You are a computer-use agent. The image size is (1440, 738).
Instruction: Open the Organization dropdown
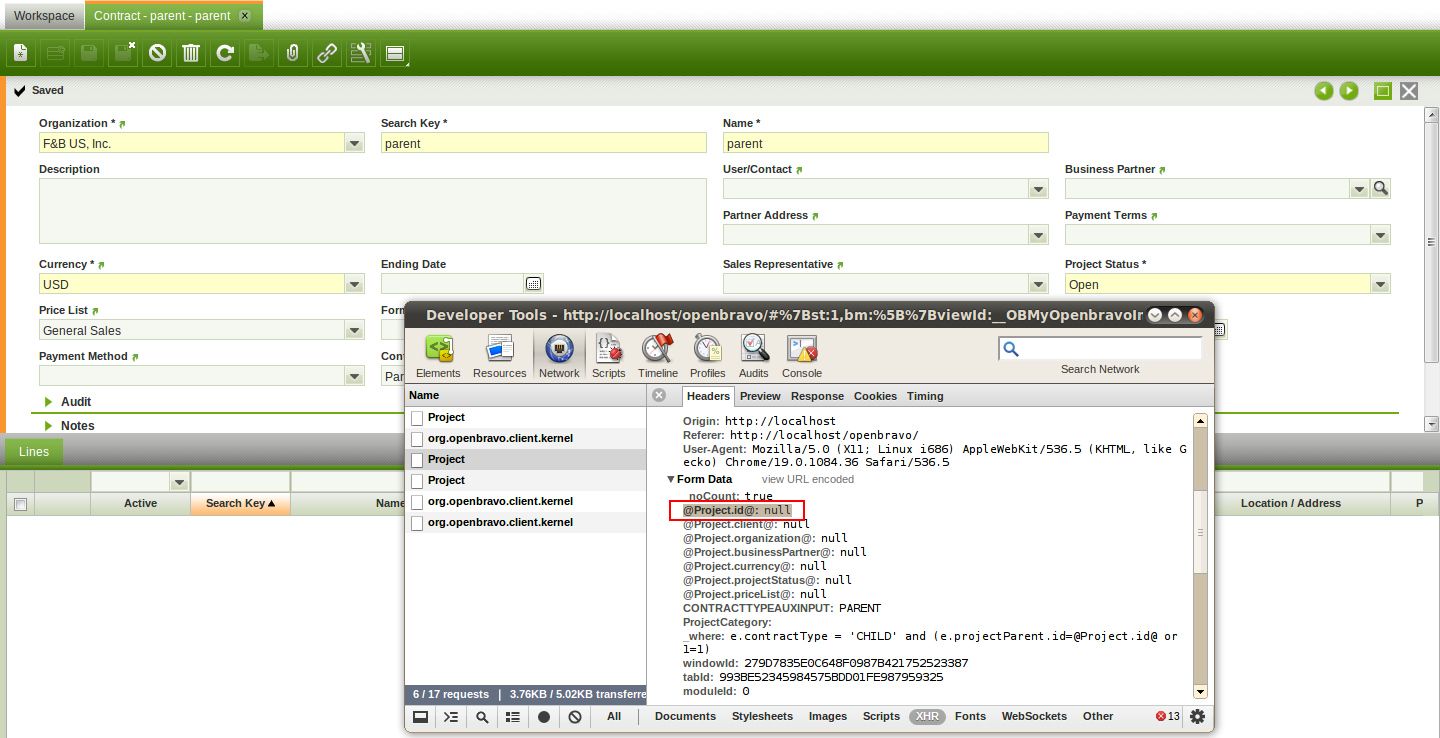354,144
